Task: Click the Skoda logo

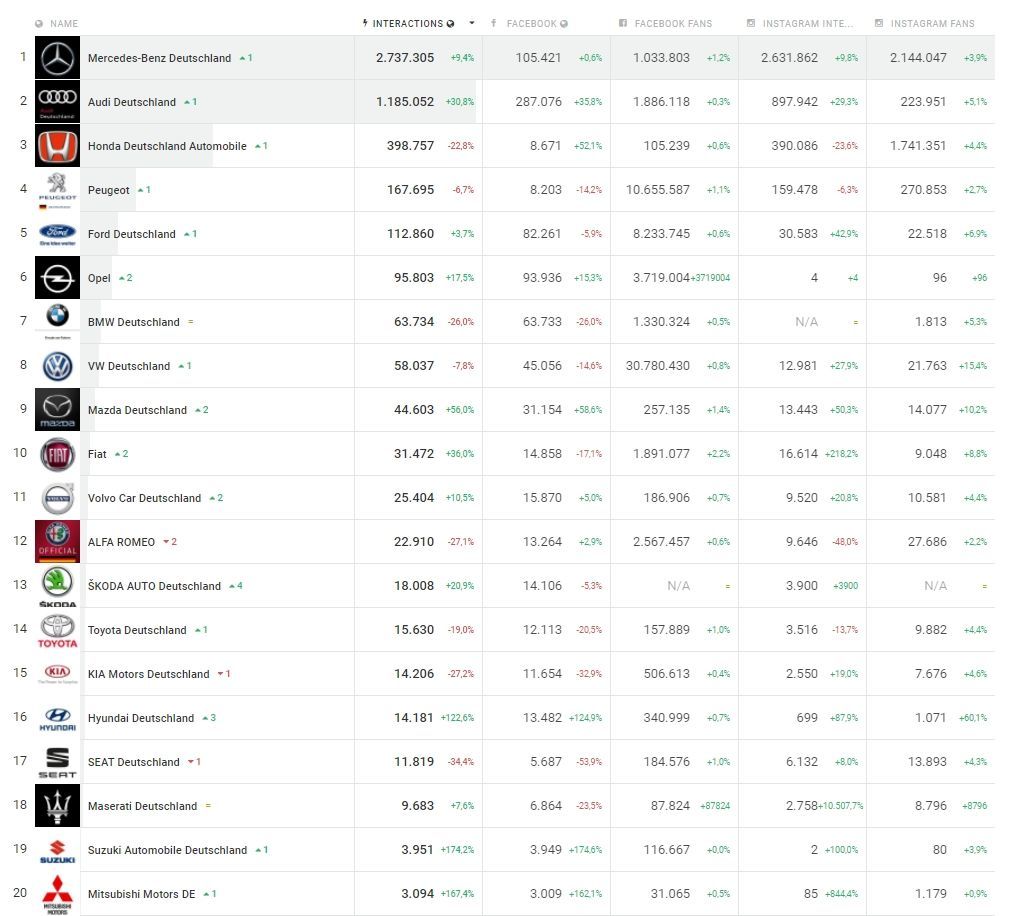Action: click(57, 585)
